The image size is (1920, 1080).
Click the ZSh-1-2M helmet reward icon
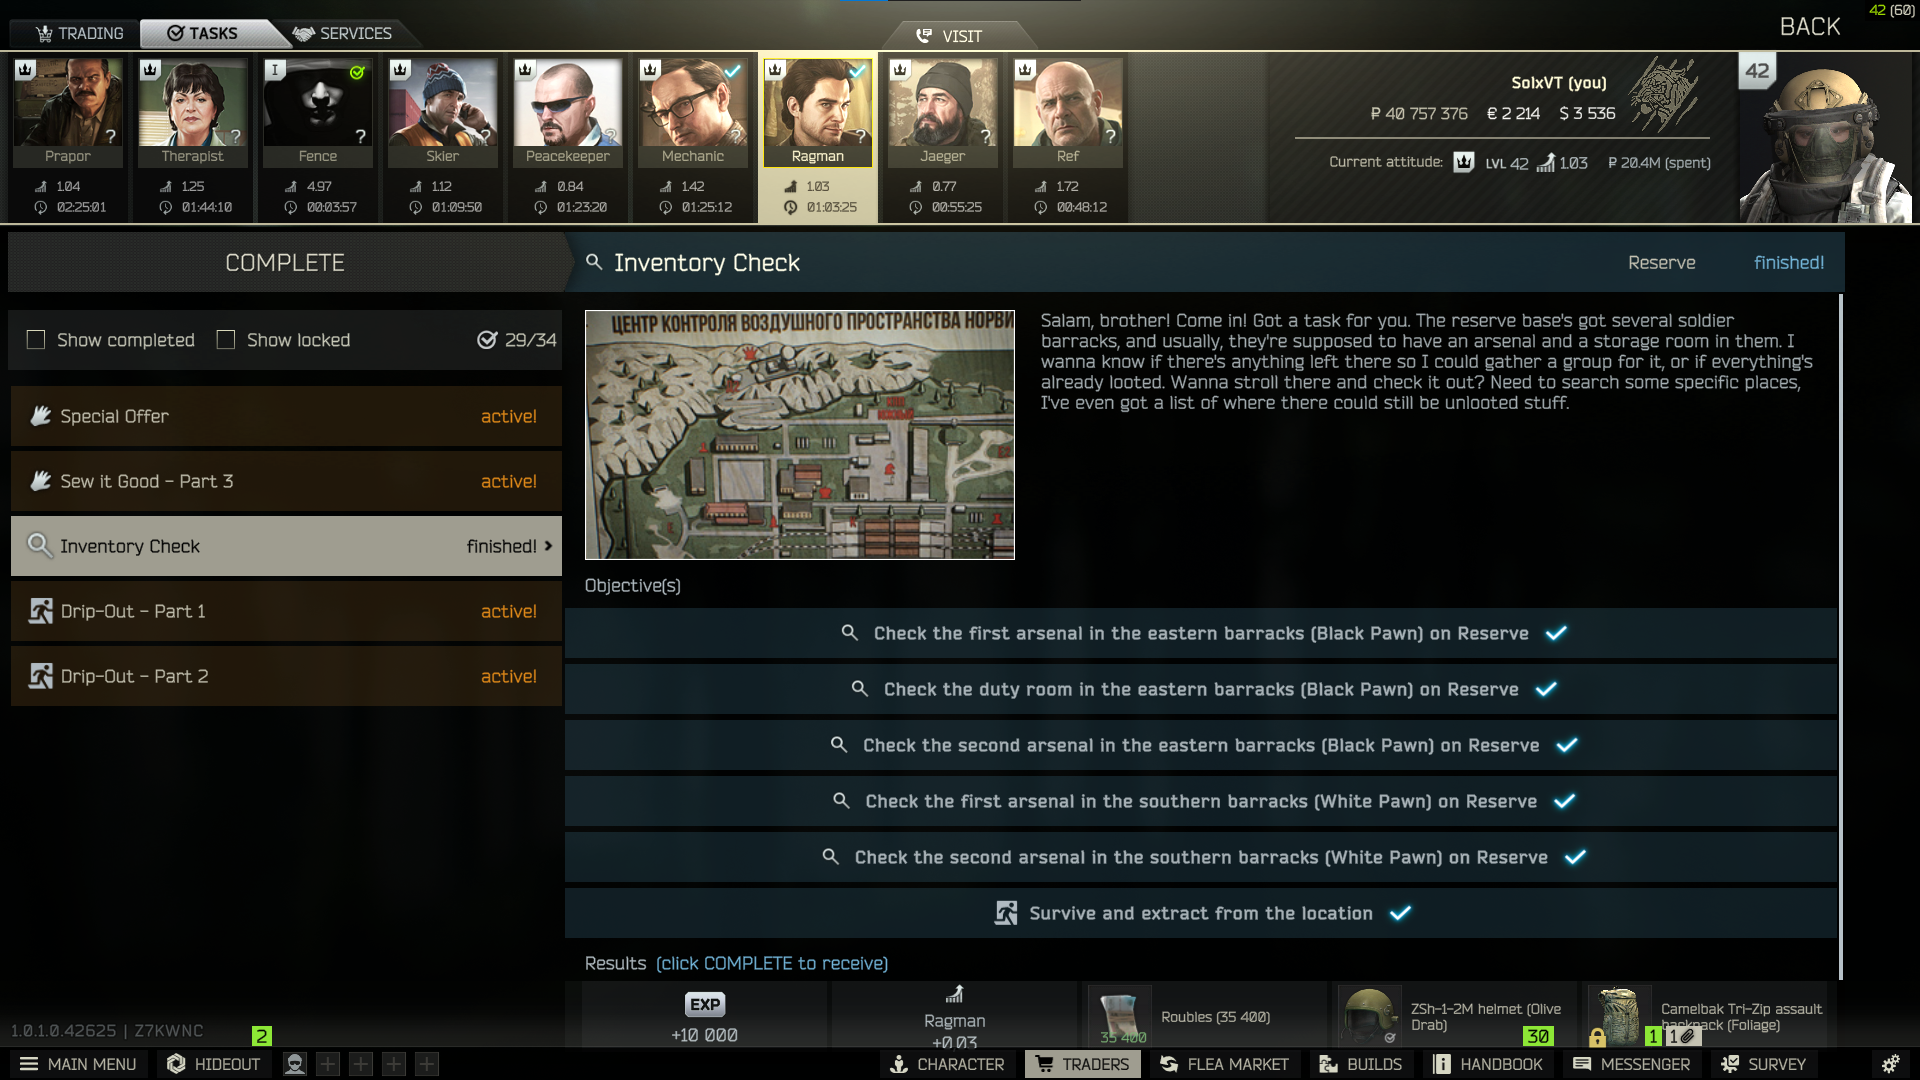click(x=1369, y=1016)
